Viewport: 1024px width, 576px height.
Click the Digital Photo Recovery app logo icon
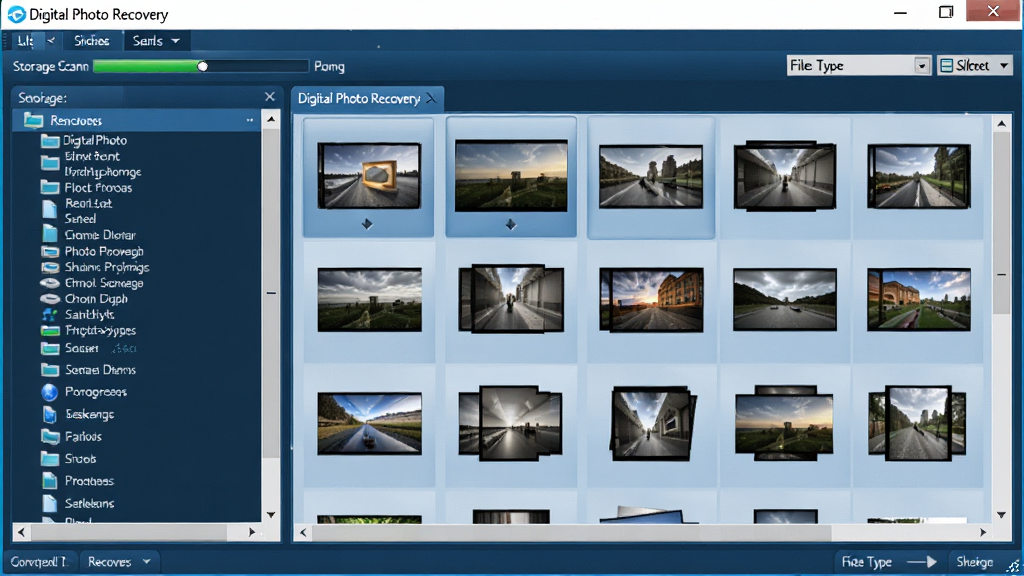(x=16, y=14)
